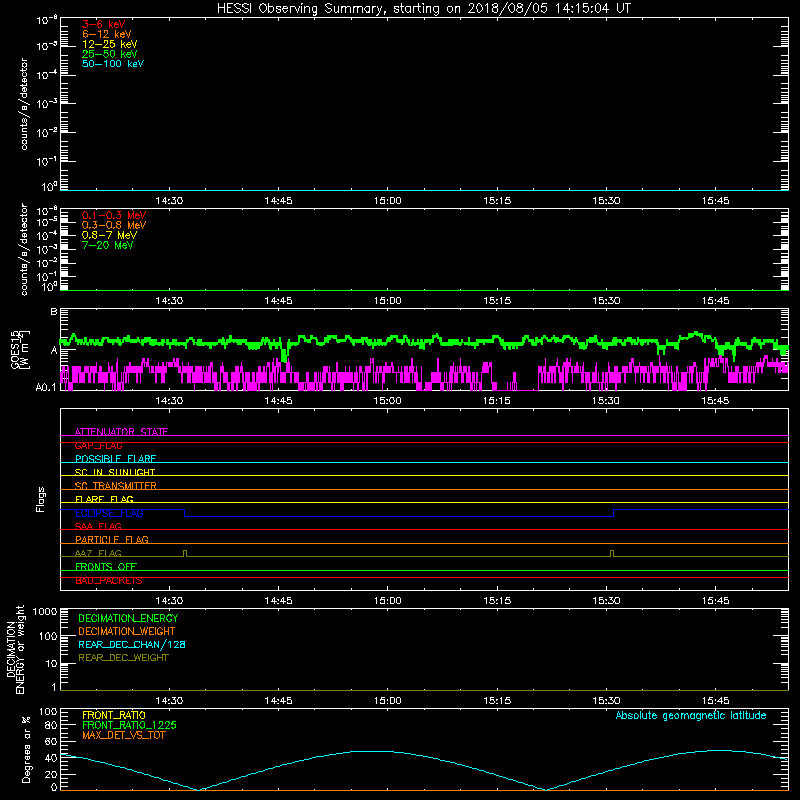Click the SC_TRANSMITTER flag label

pyautogui.click(x=116, y=485)
